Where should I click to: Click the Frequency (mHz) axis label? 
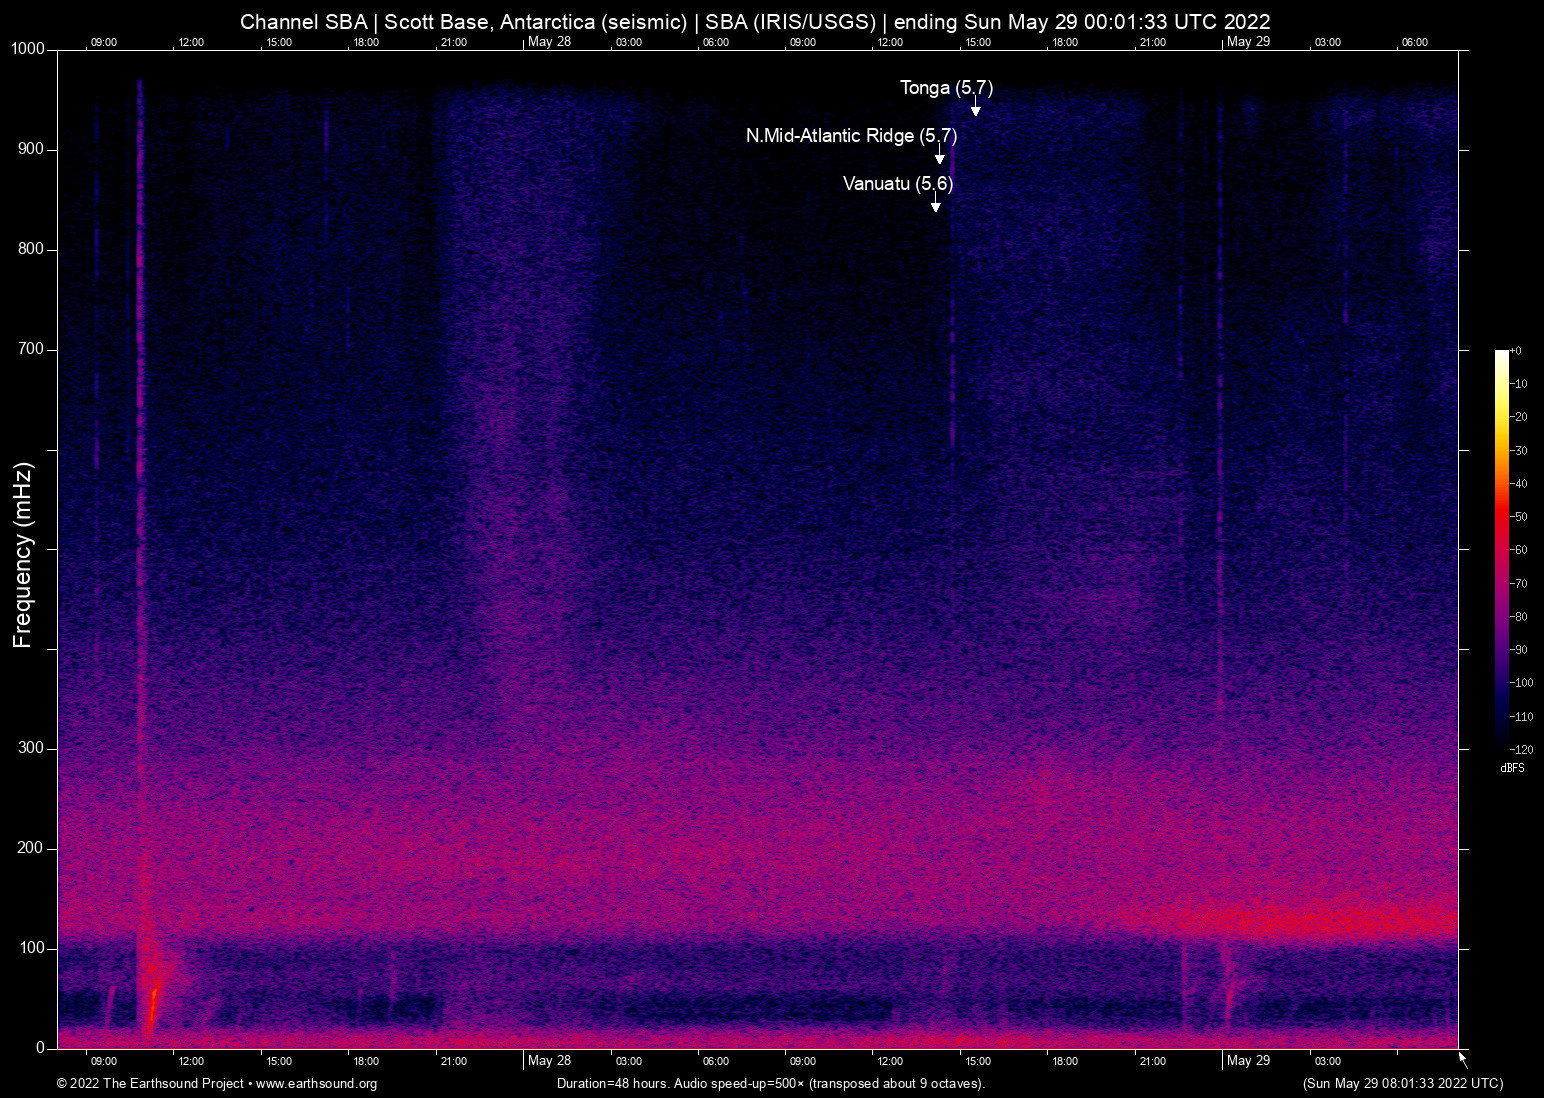22,555
